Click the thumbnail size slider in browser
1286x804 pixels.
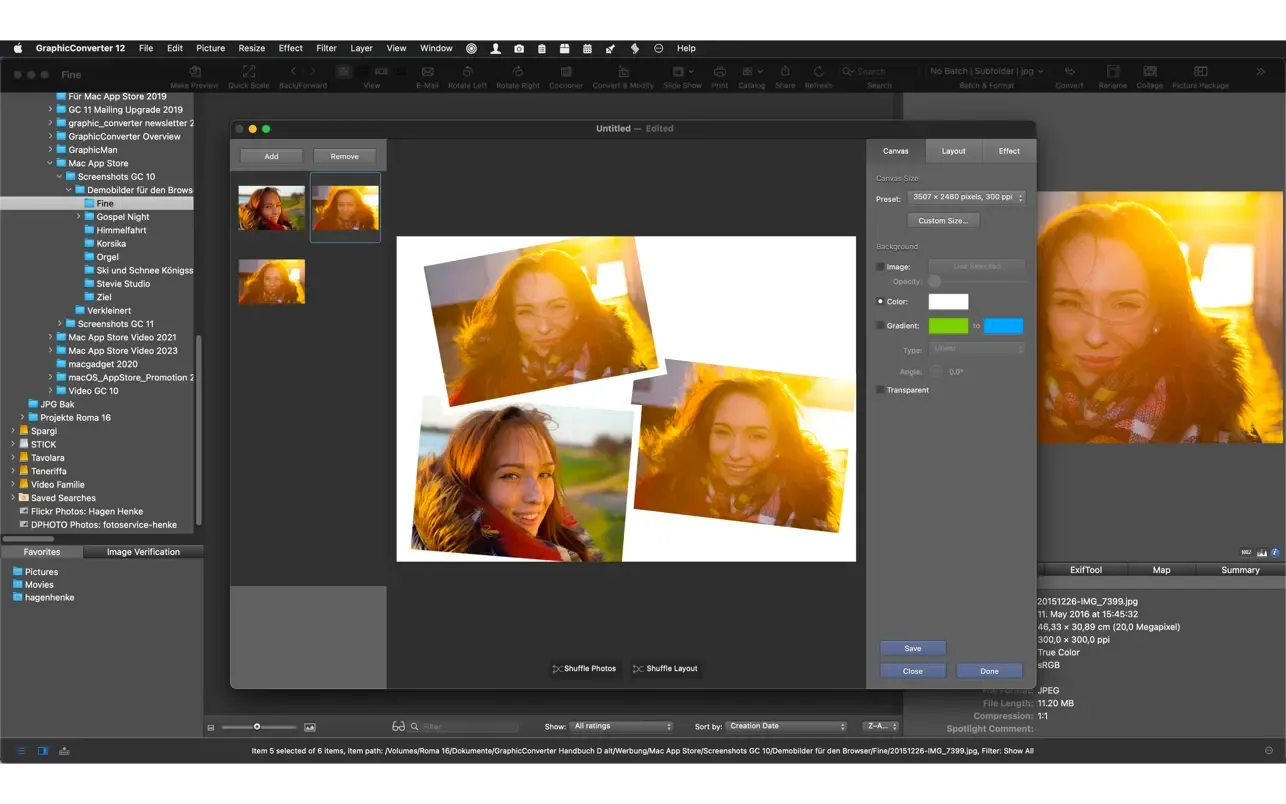258,727
